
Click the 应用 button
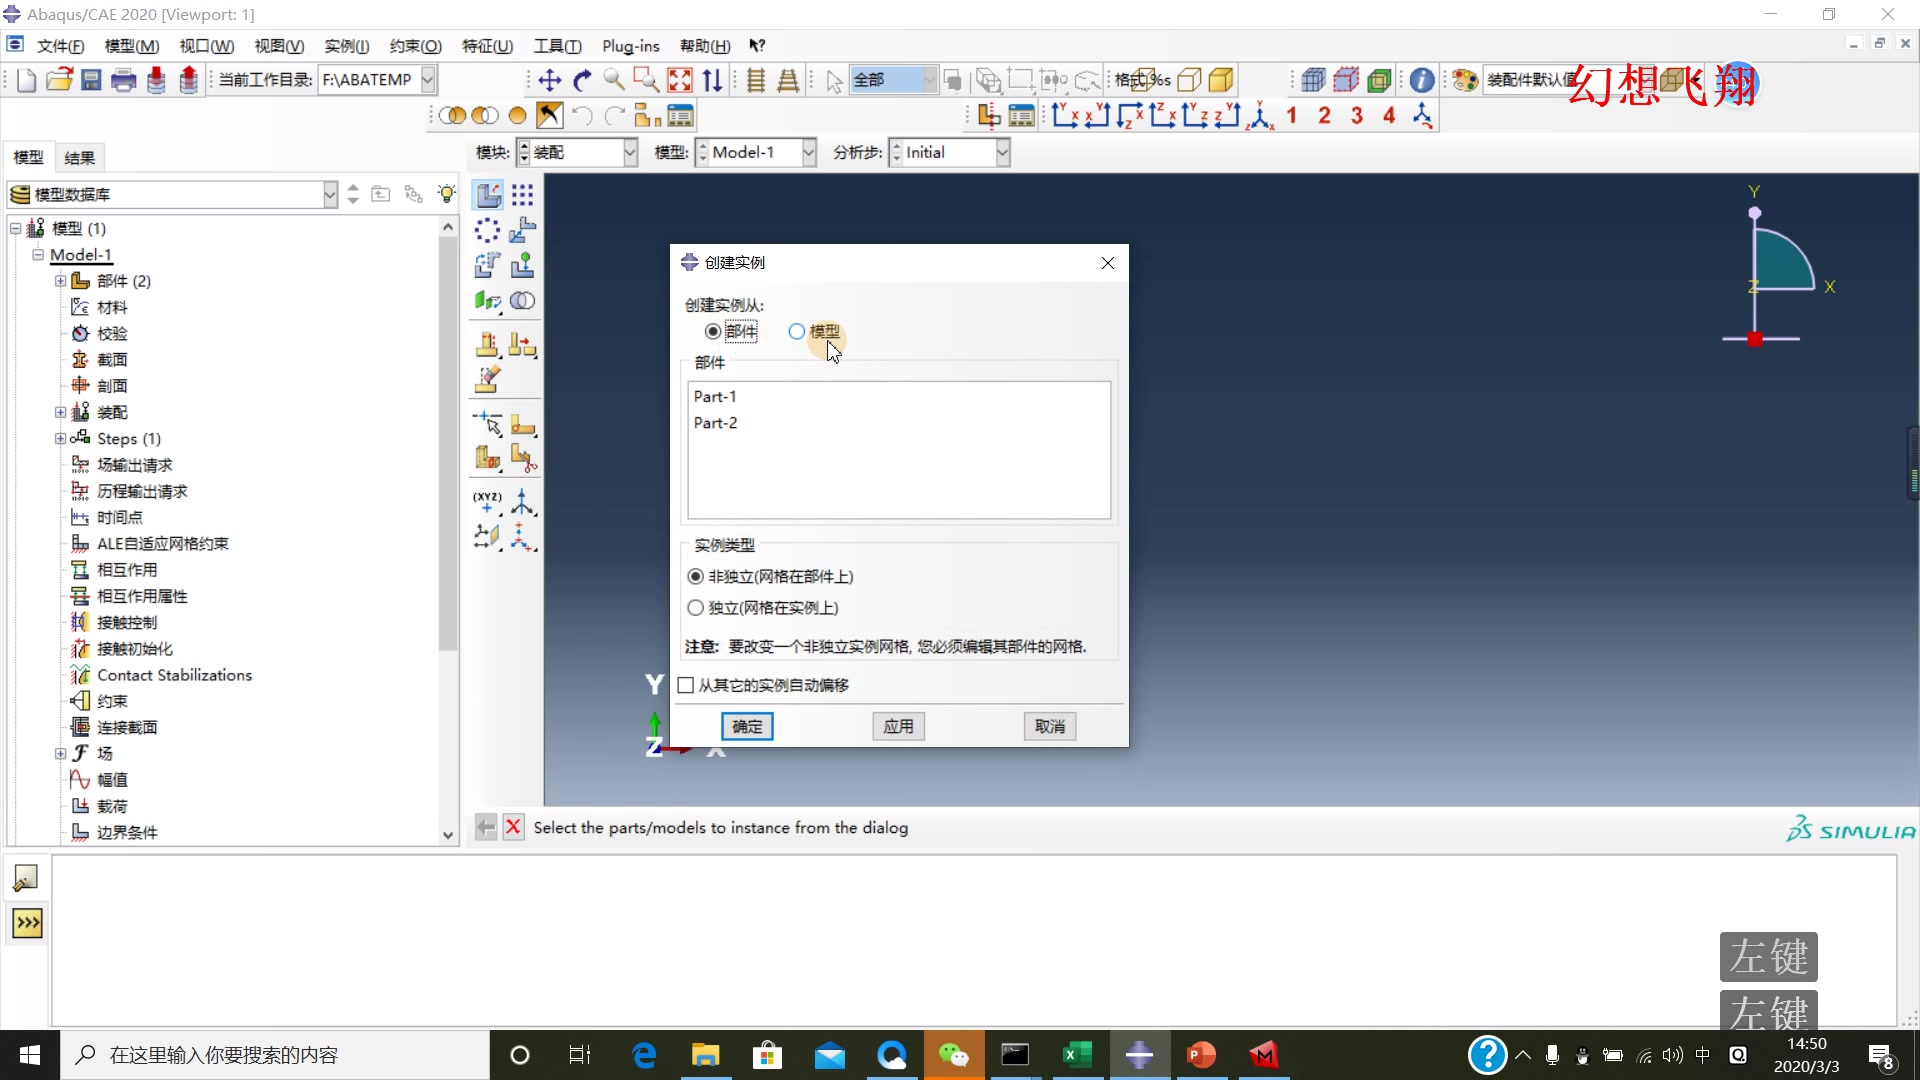[898, 726]
